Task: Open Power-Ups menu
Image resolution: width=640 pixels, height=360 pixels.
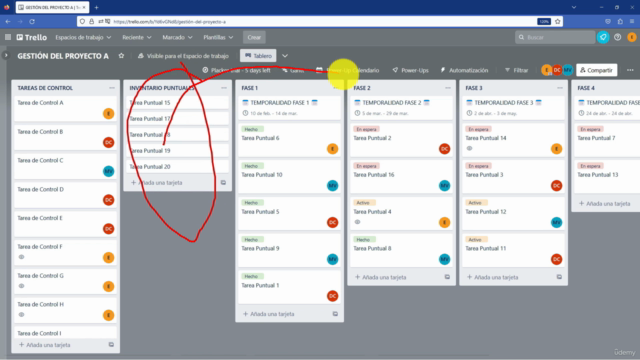Action: 411,70
